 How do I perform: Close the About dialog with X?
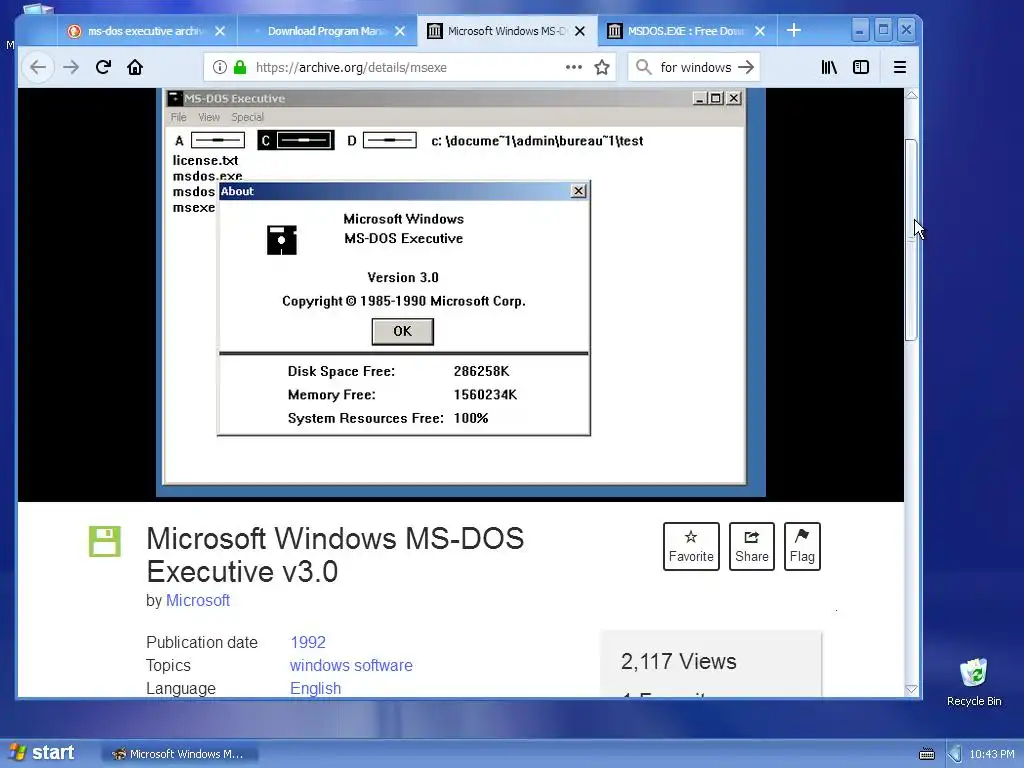point(578,191)
